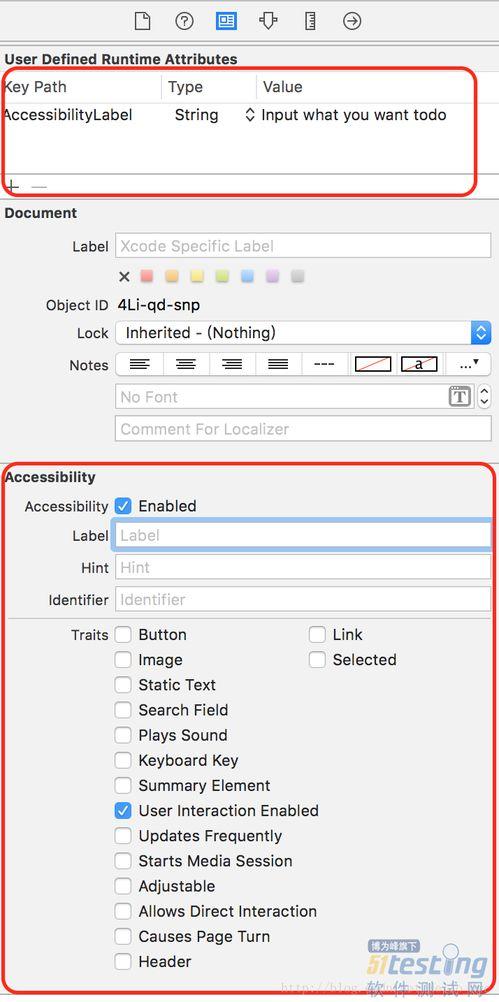Image resolution: width=499 pixels, height=1002 pixels.
Task: Adjust font size with the stepper
Action: point(484,396)
